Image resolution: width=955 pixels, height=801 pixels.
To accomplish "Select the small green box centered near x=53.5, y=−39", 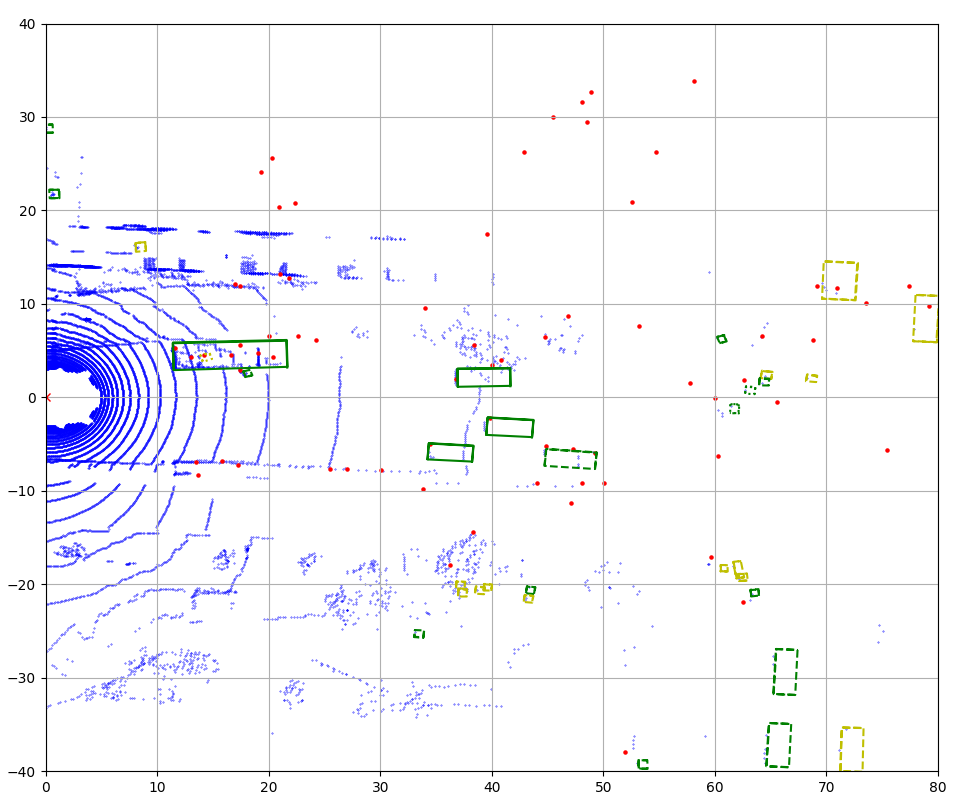I will (x=643, y=764).
